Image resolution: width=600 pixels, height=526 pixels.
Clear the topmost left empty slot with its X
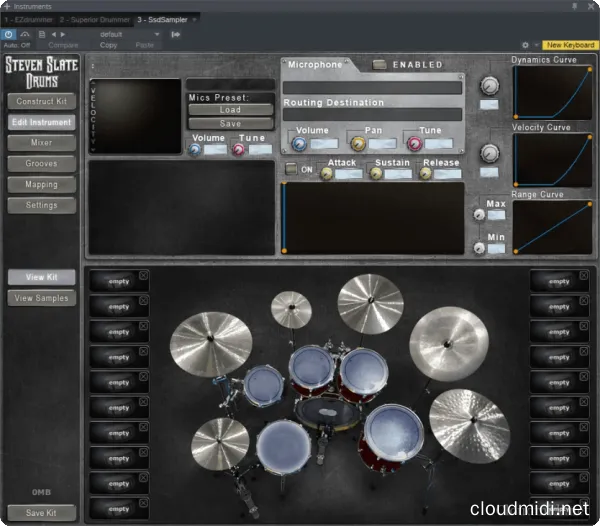tap(143, 275)
